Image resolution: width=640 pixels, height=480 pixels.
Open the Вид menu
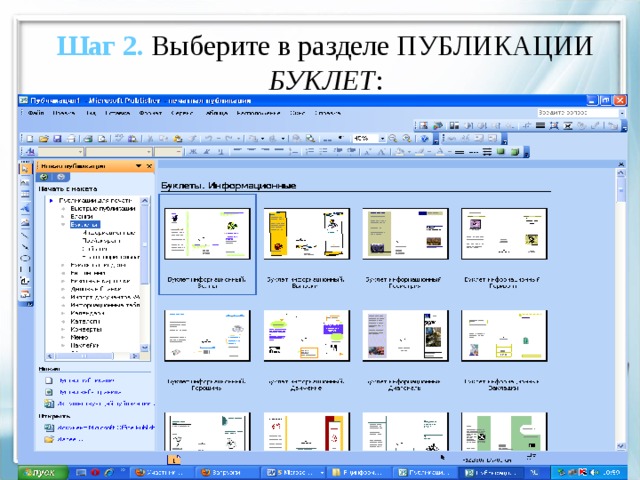coord(90,113)
